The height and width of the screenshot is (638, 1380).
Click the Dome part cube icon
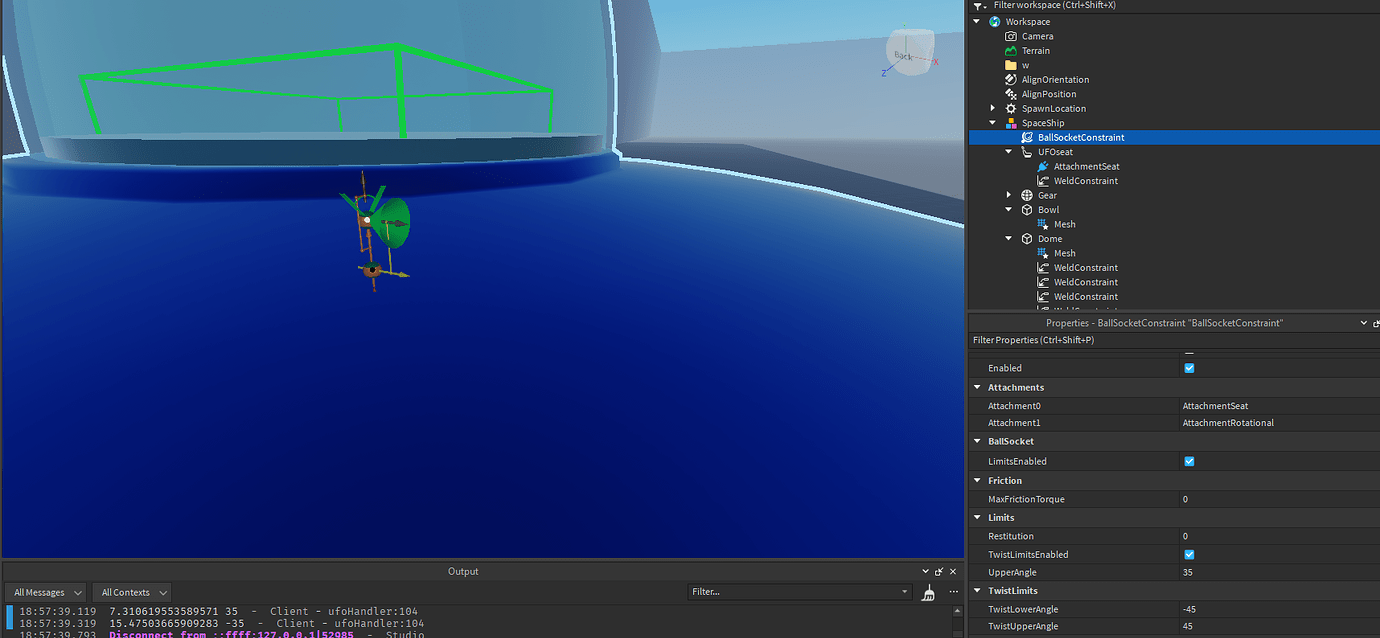tap(1026, 239)
